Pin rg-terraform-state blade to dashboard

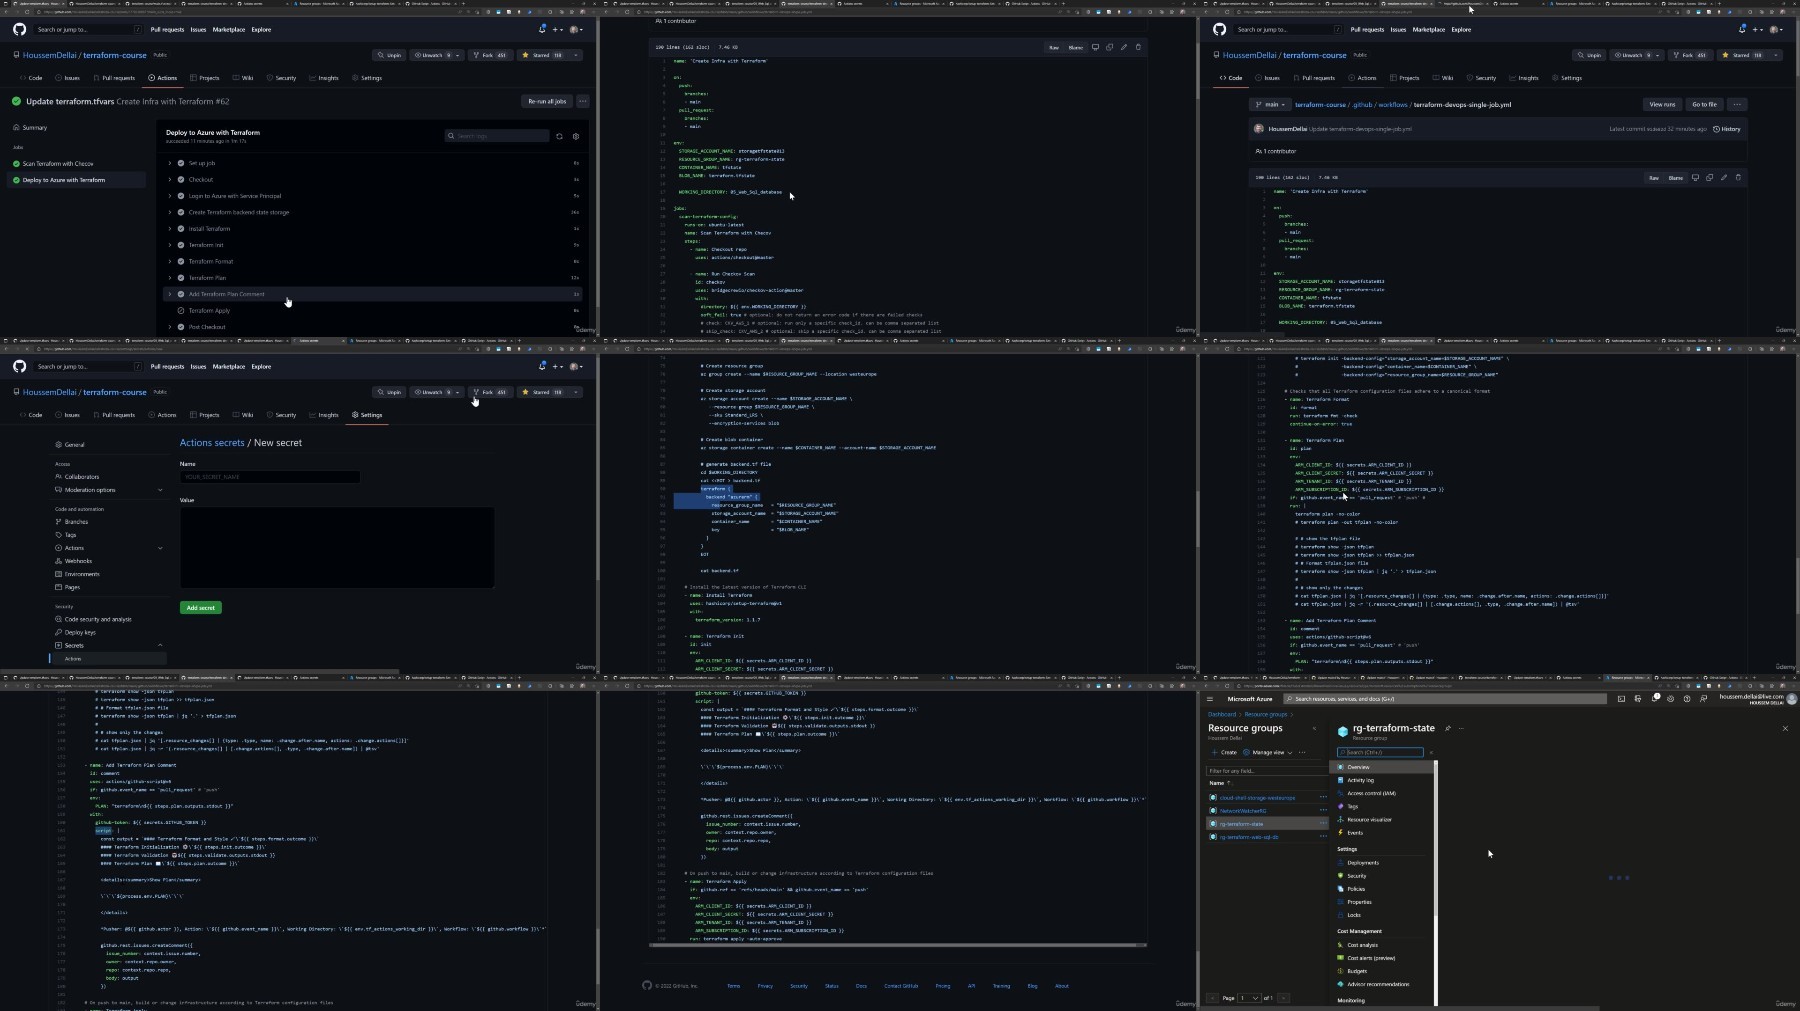1448,728
